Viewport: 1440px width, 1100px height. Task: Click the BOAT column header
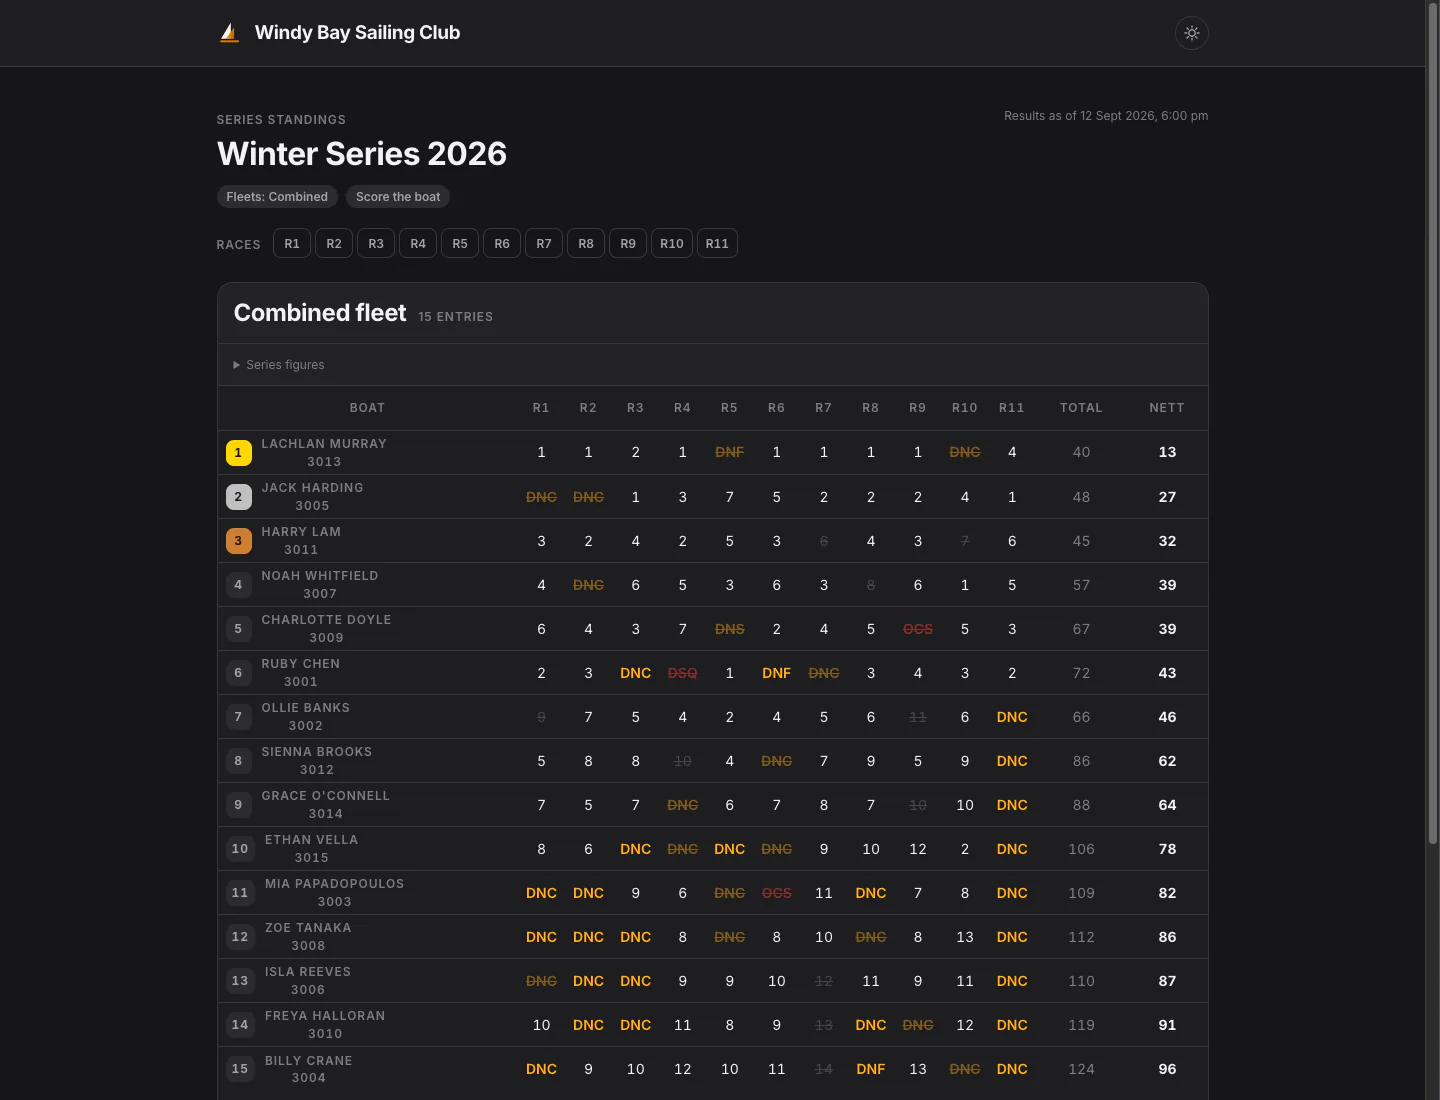click(x=367, y=408)
